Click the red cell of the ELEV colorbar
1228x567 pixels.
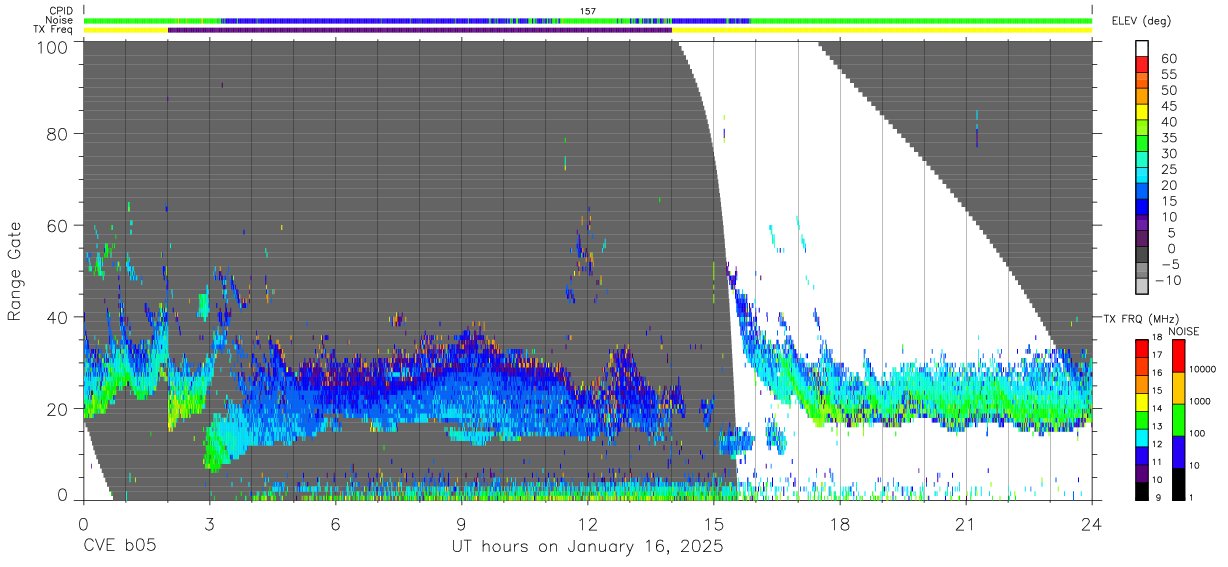coord(1143,64)
